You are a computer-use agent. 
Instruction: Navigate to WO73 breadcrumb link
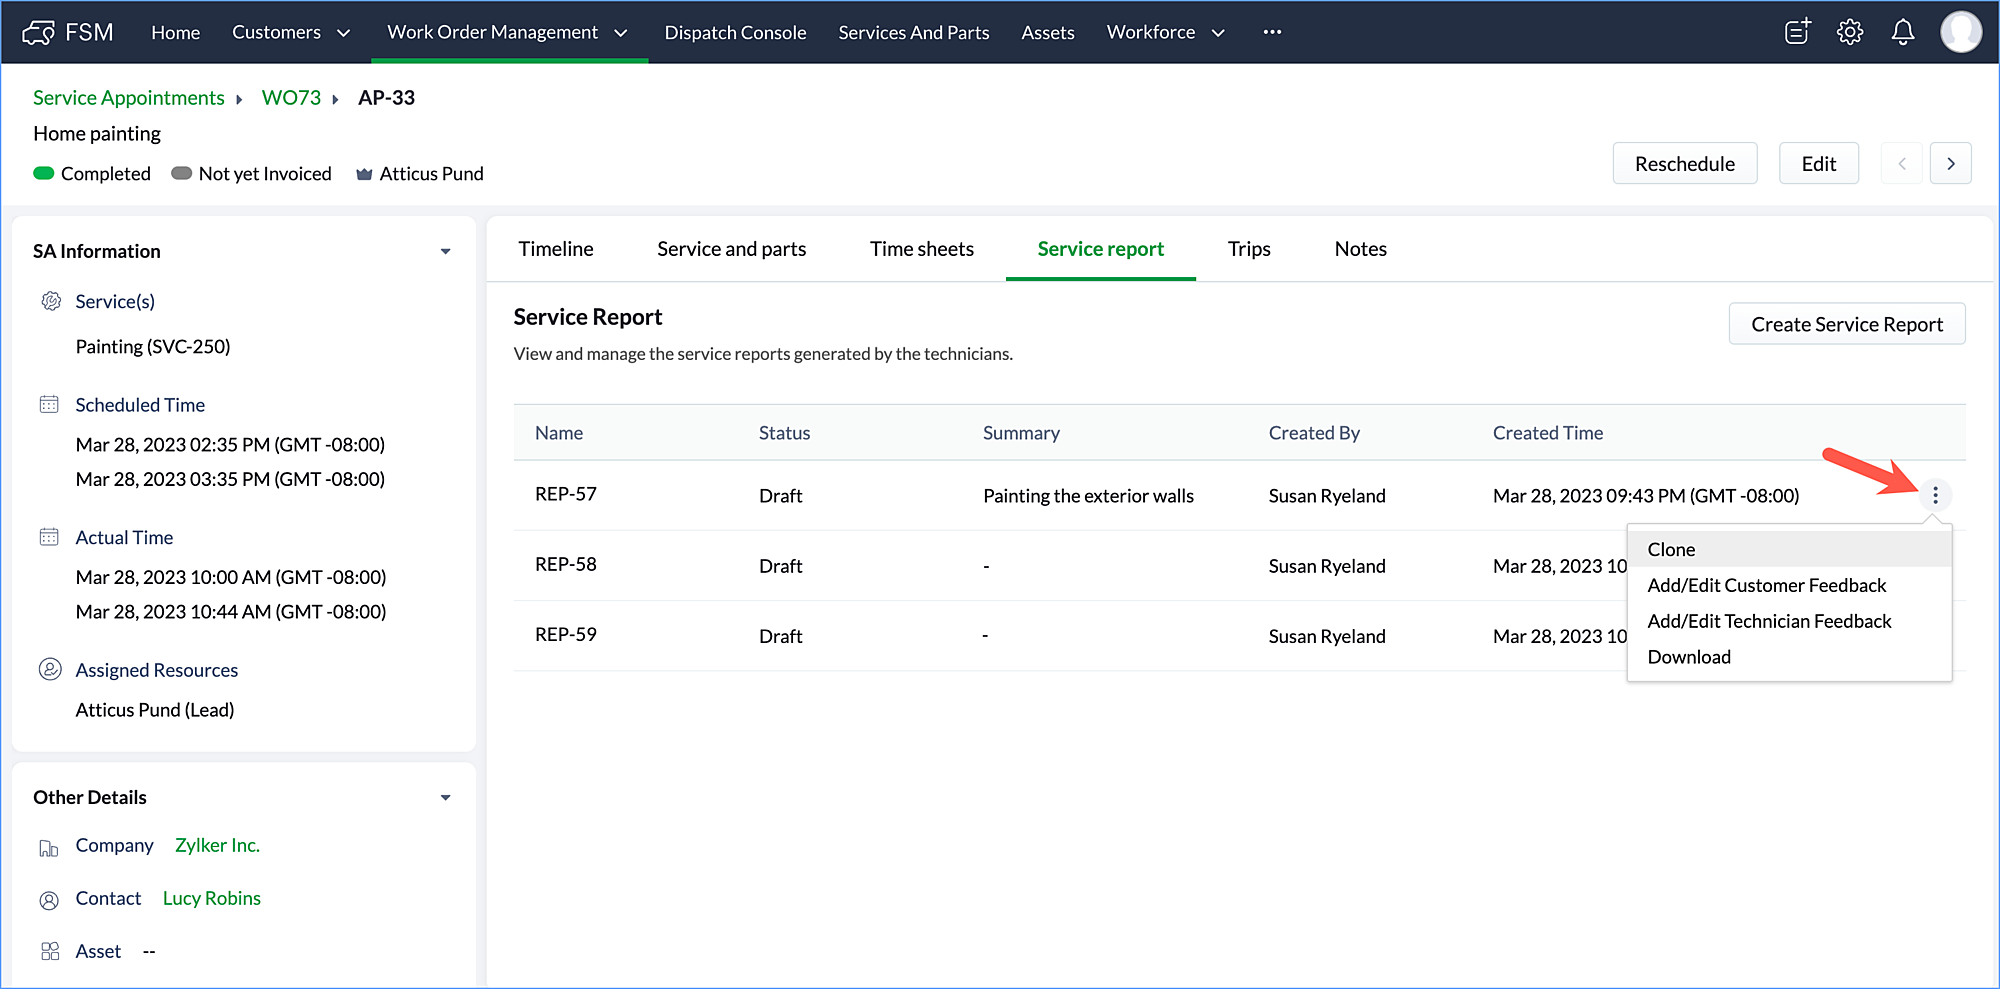click(x=291, y=98)
